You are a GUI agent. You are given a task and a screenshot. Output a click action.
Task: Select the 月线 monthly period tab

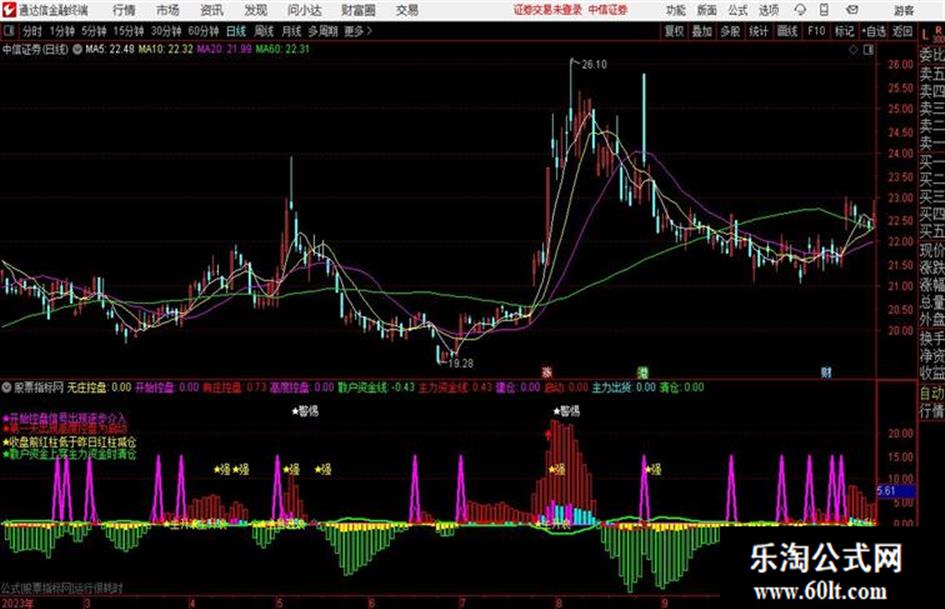[x=291, y=31]
